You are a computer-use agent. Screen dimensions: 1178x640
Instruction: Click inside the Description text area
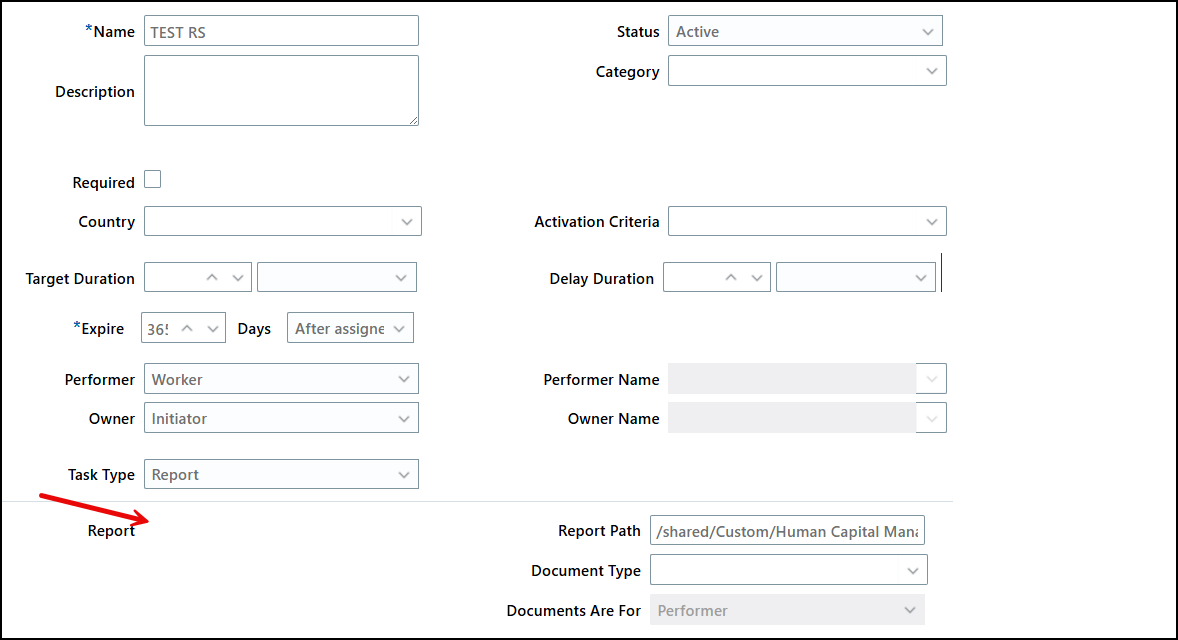[281, 90]
